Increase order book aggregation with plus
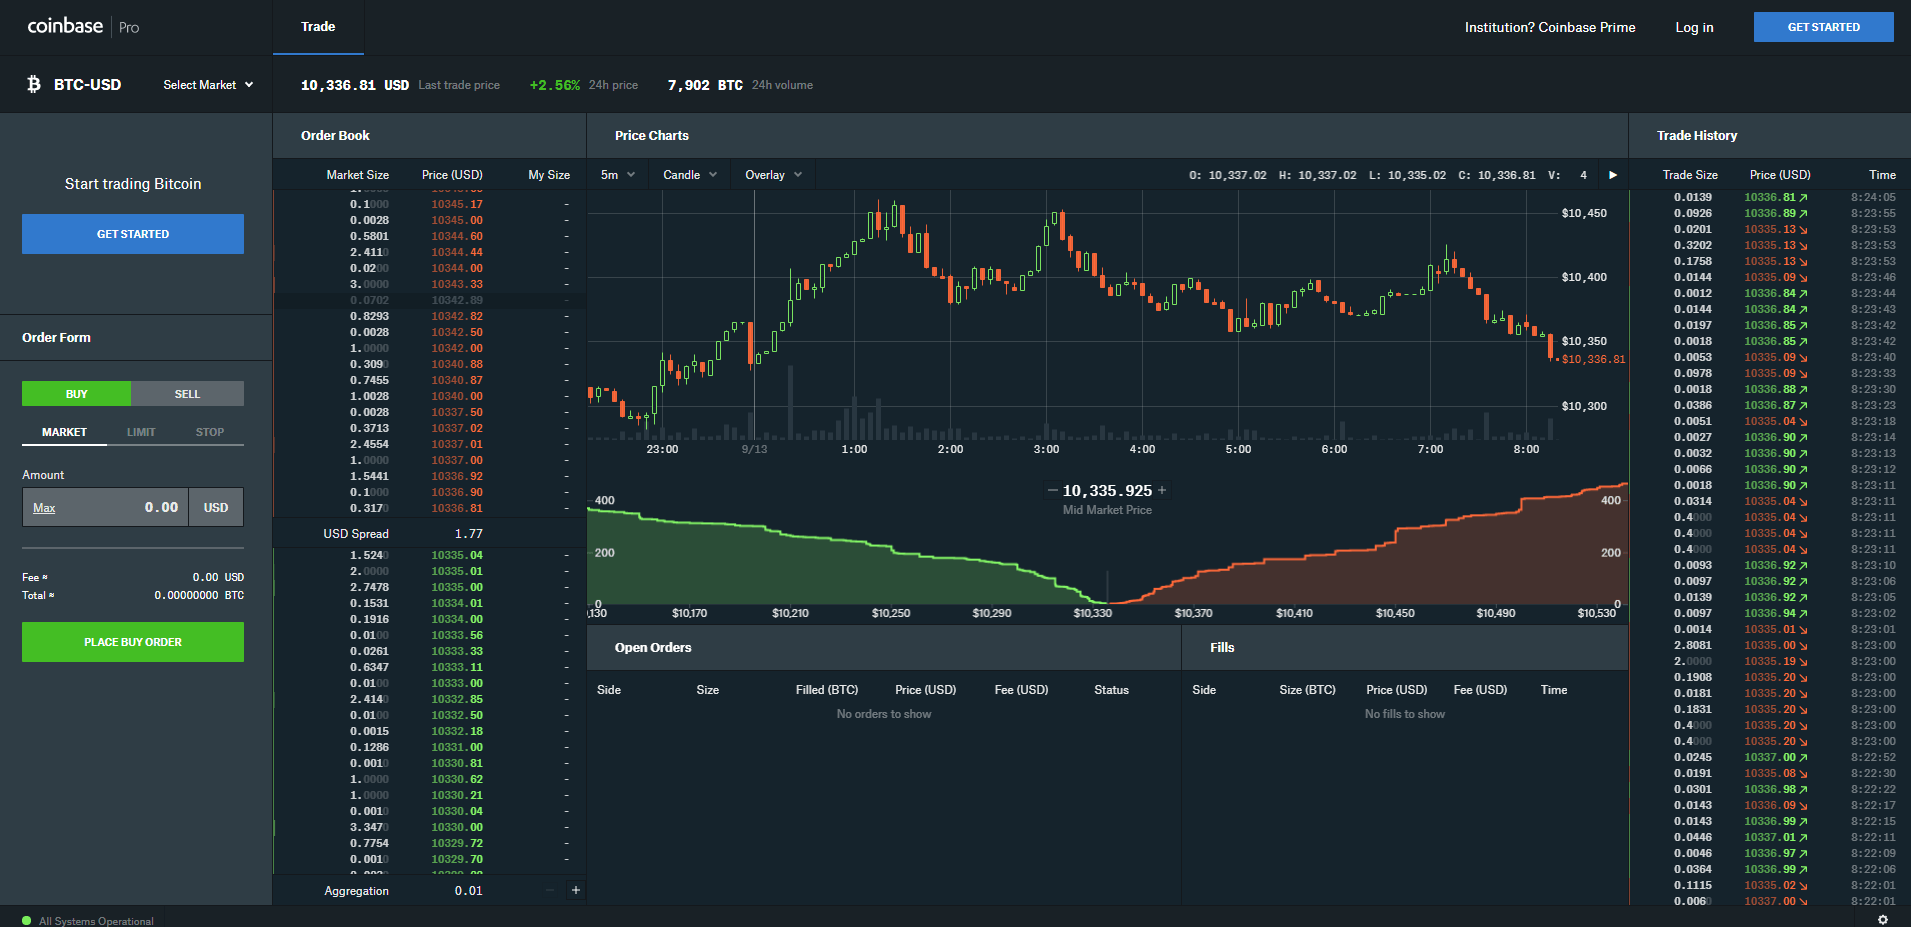This screenshot has height=927, width=1911. [575, 890]
